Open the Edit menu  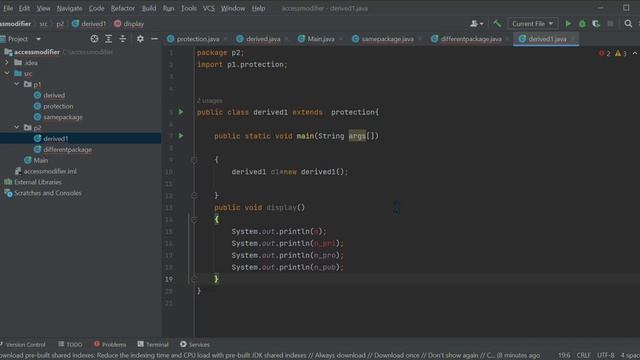[24, 8]
